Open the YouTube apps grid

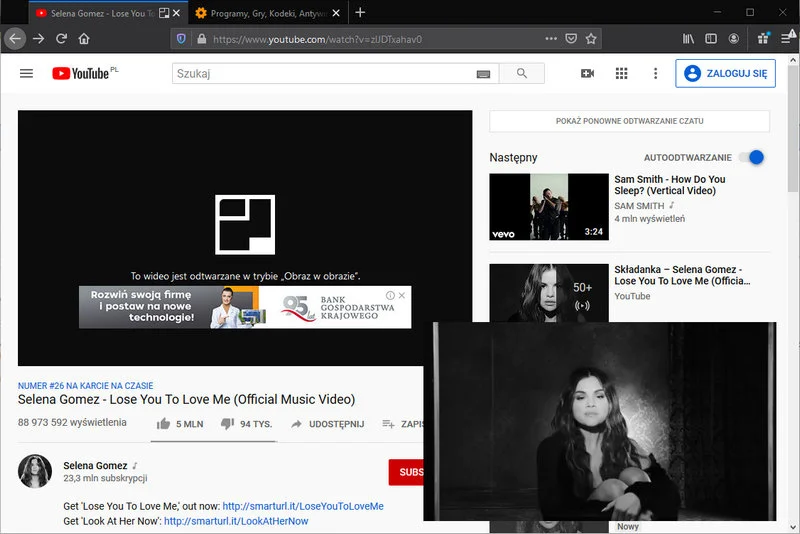click(621, 74)
